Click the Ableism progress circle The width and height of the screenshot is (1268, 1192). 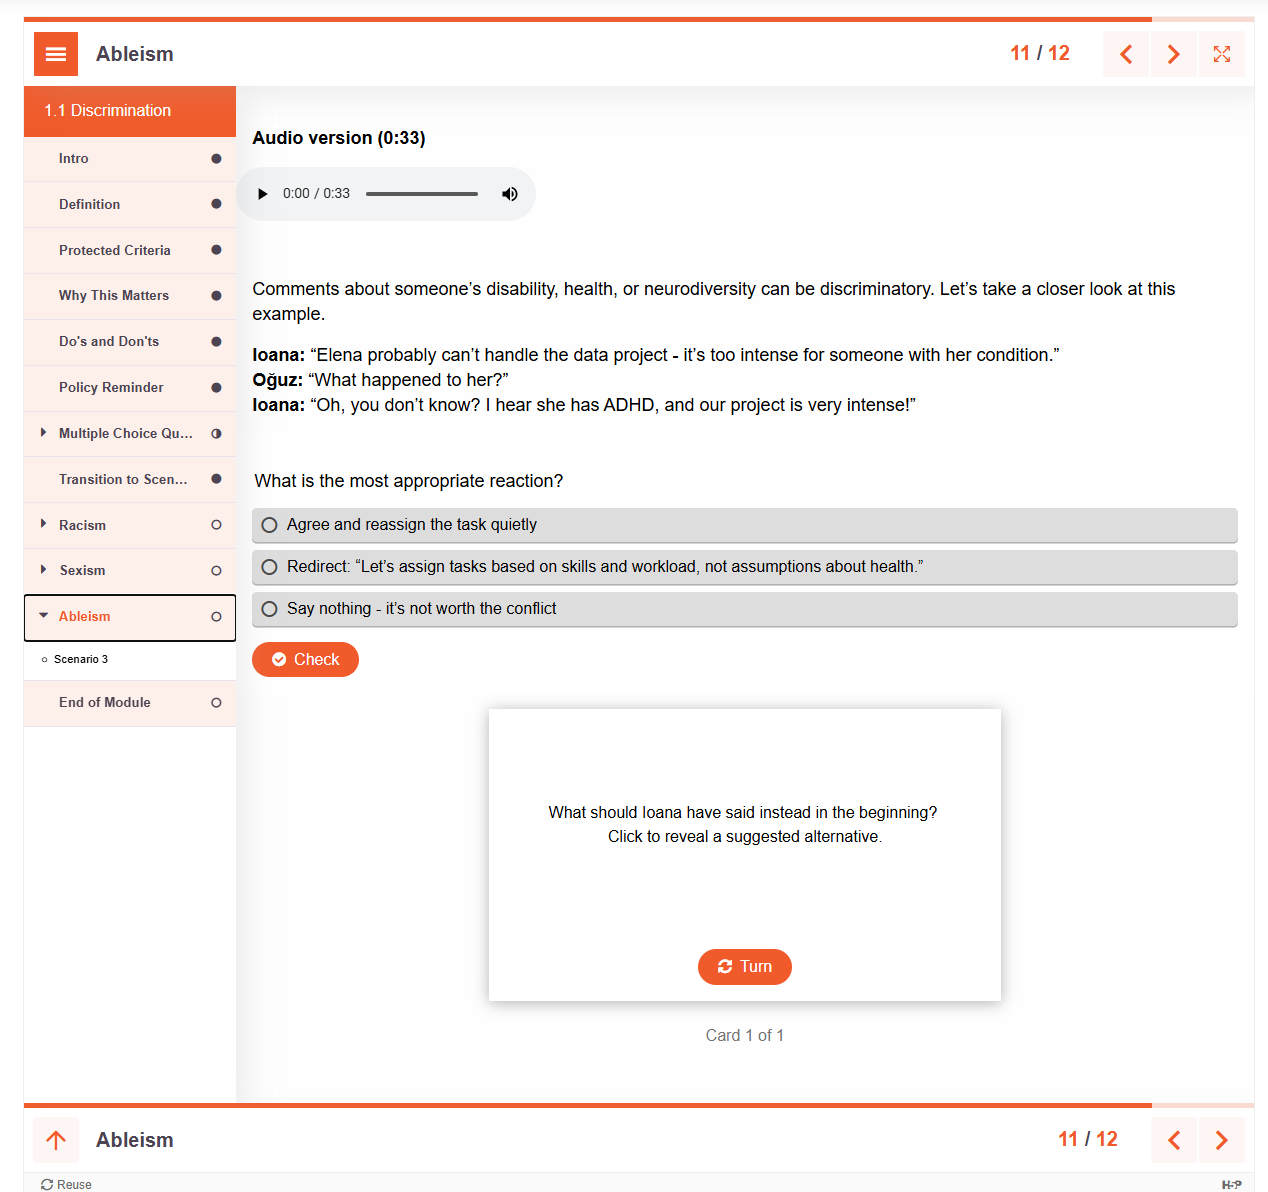(216, 617)
